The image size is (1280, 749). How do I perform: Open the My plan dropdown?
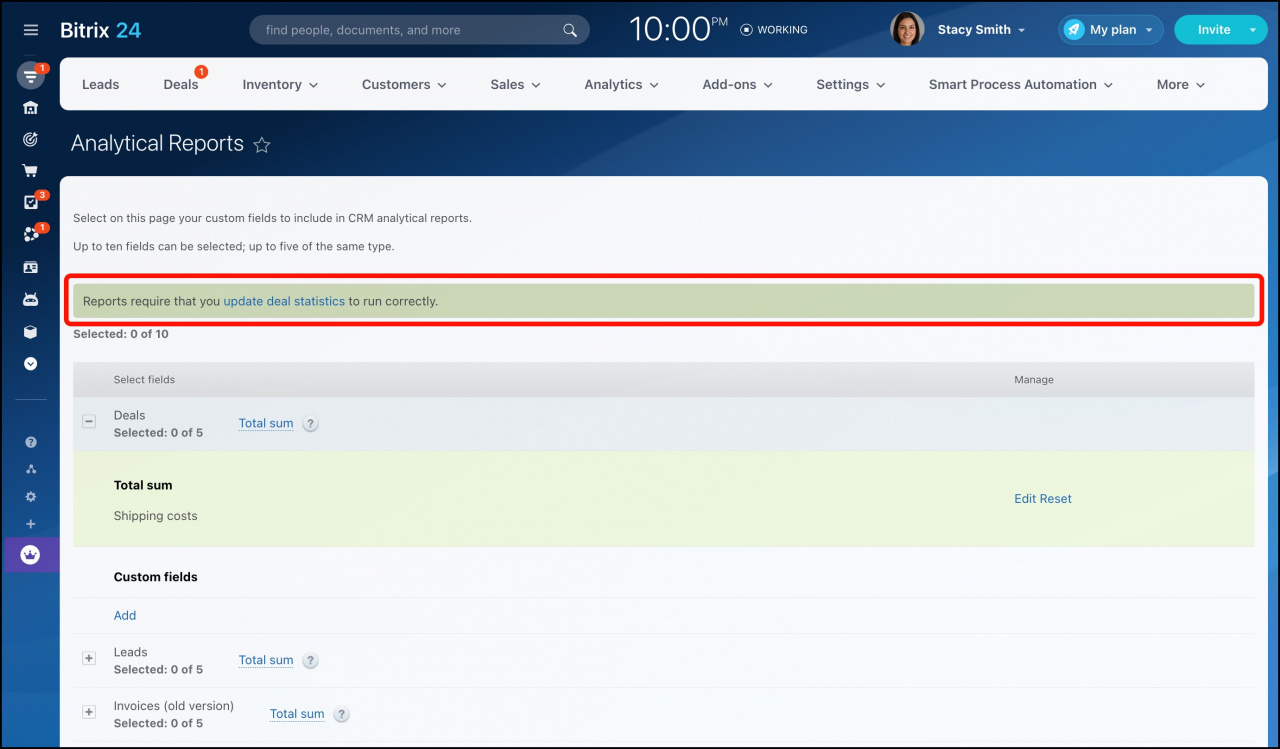1110,30
